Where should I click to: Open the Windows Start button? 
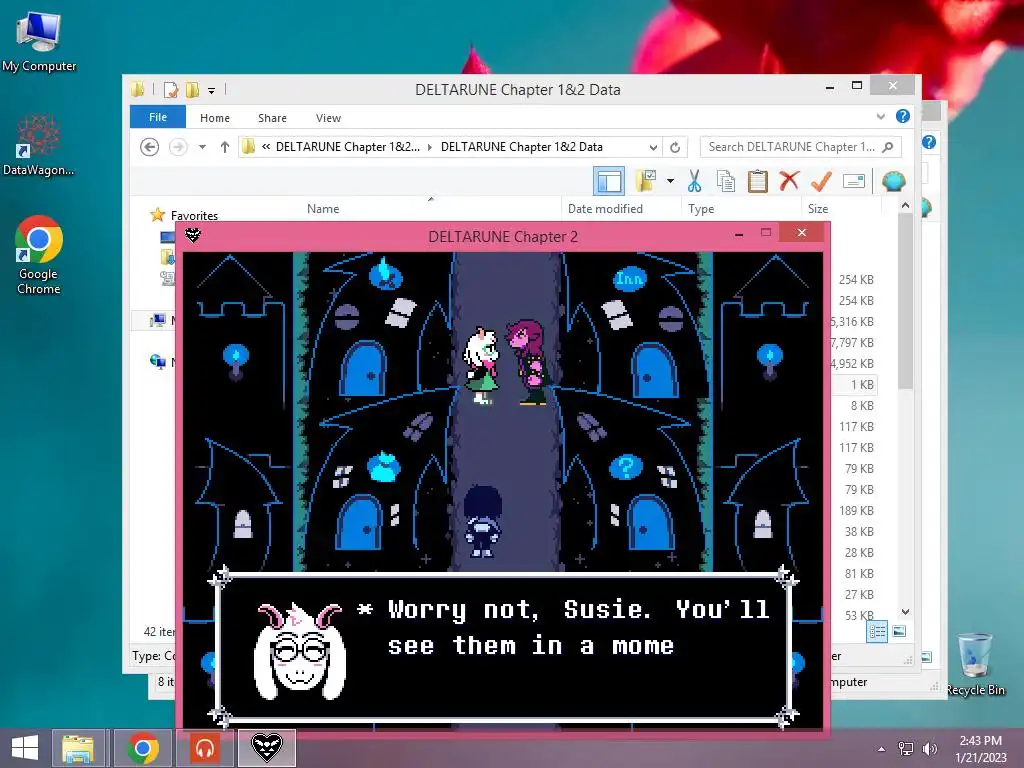click(25, 748)
